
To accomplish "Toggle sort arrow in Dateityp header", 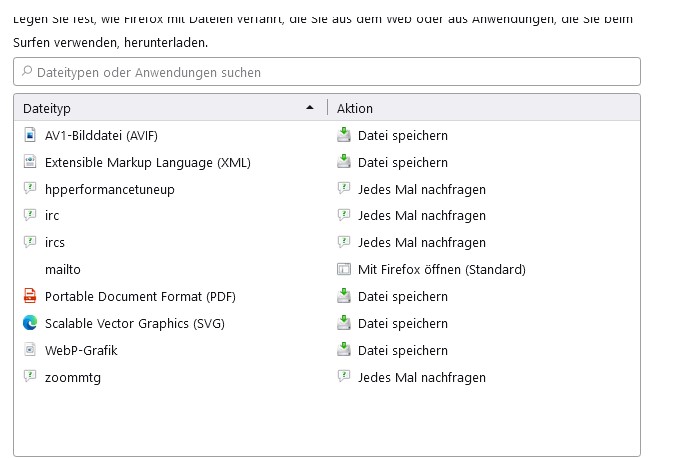I will coord(310,107).
